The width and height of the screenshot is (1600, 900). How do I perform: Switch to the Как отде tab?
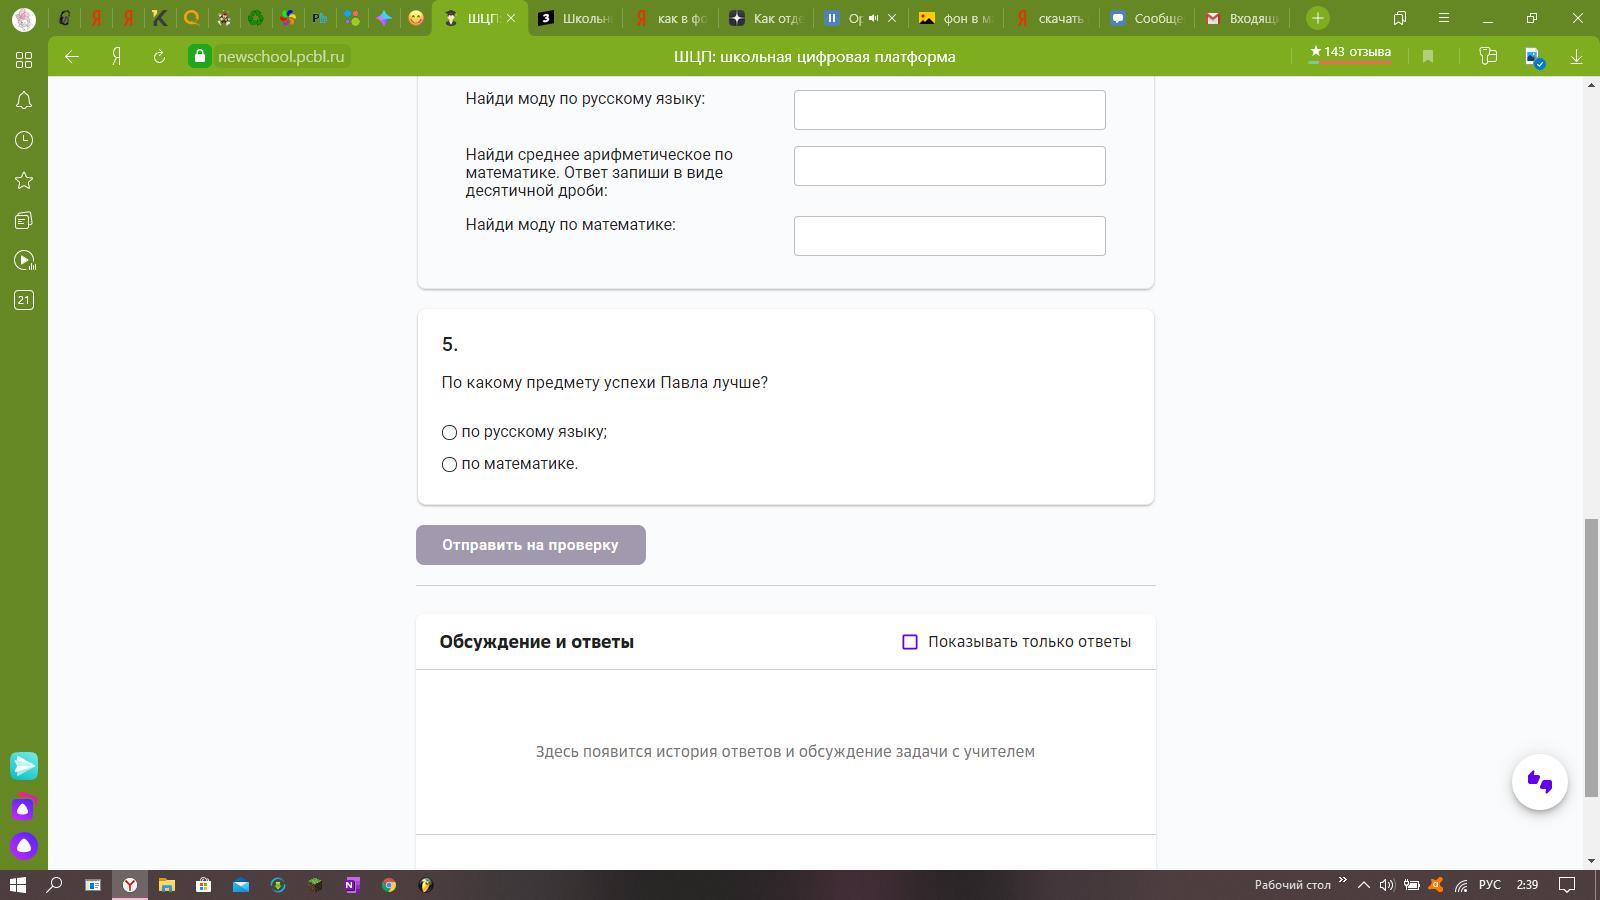tap(766, 18)
